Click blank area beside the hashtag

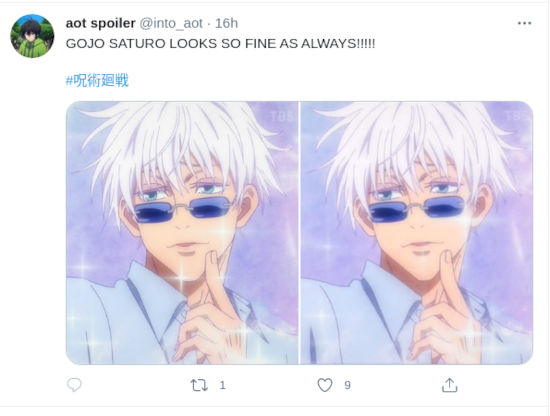(316, 80)
